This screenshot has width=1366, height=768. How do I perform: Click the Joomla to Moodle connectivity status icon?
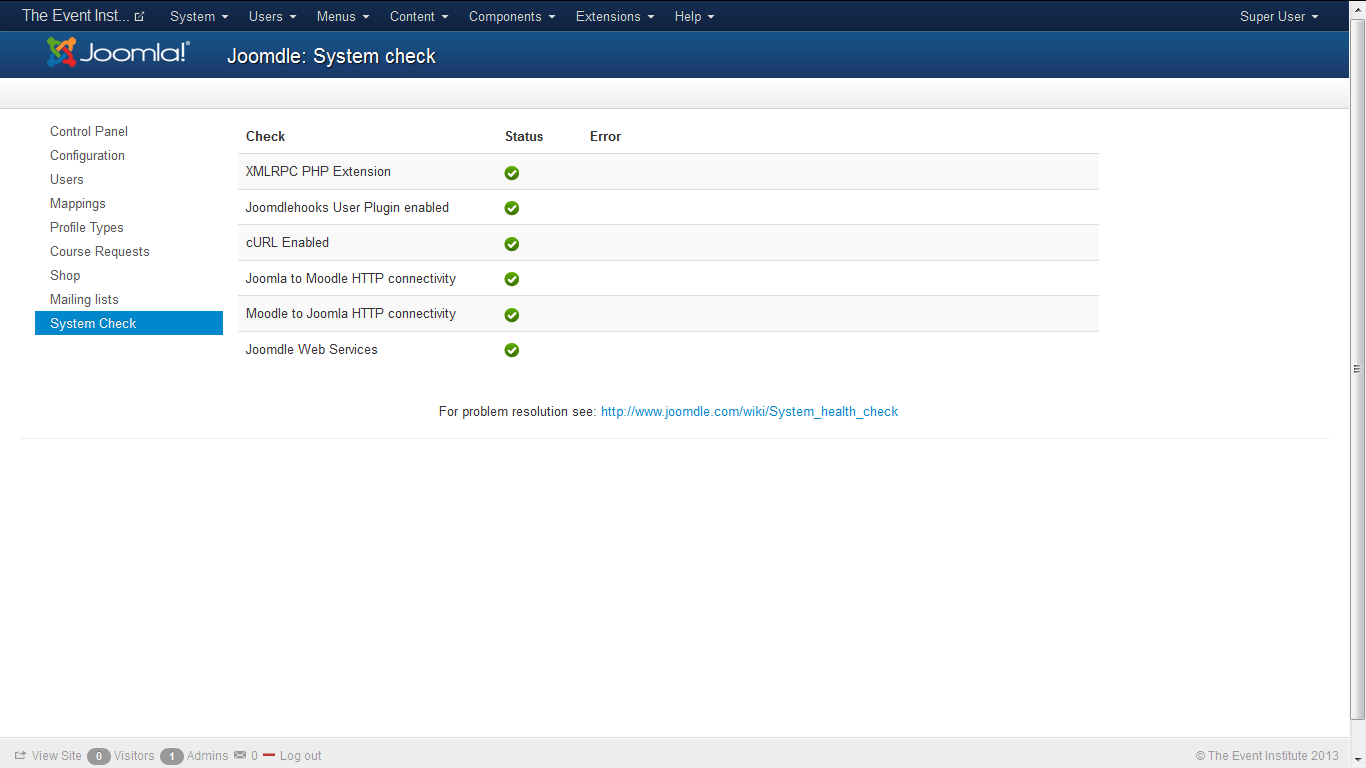(512, 279)
